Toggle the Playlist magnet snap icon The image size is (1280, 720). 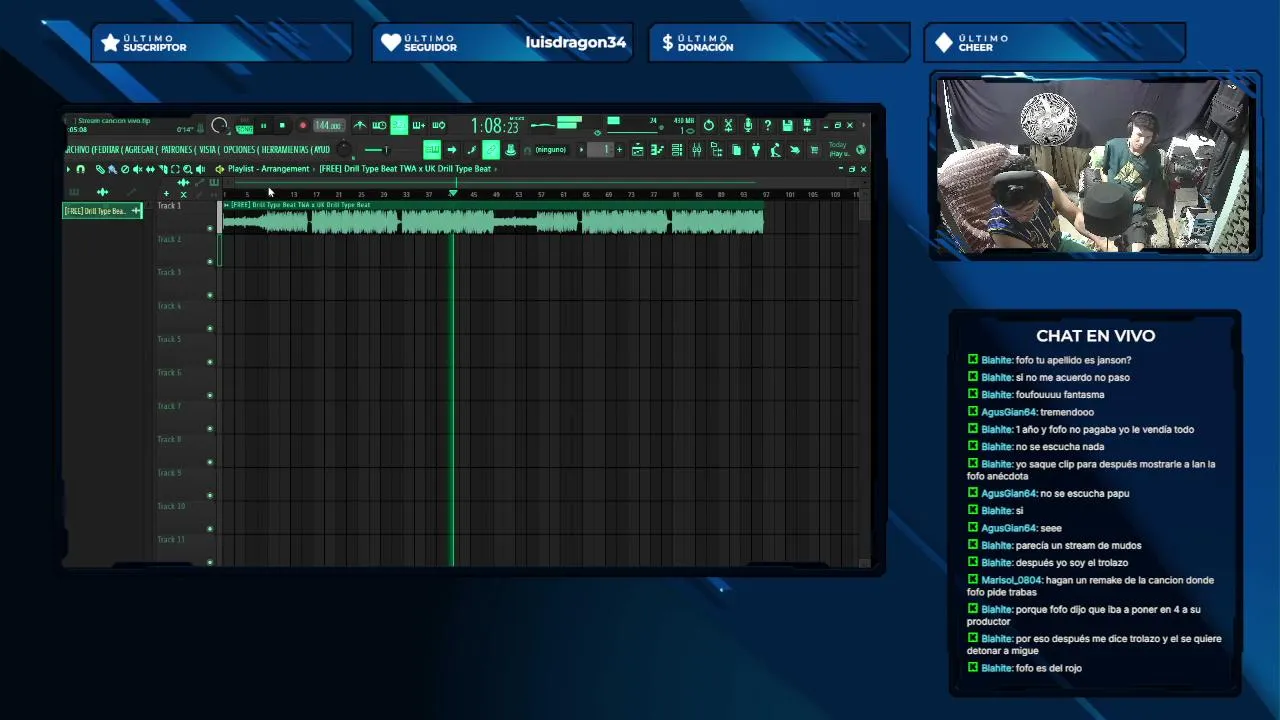(80, 169)
